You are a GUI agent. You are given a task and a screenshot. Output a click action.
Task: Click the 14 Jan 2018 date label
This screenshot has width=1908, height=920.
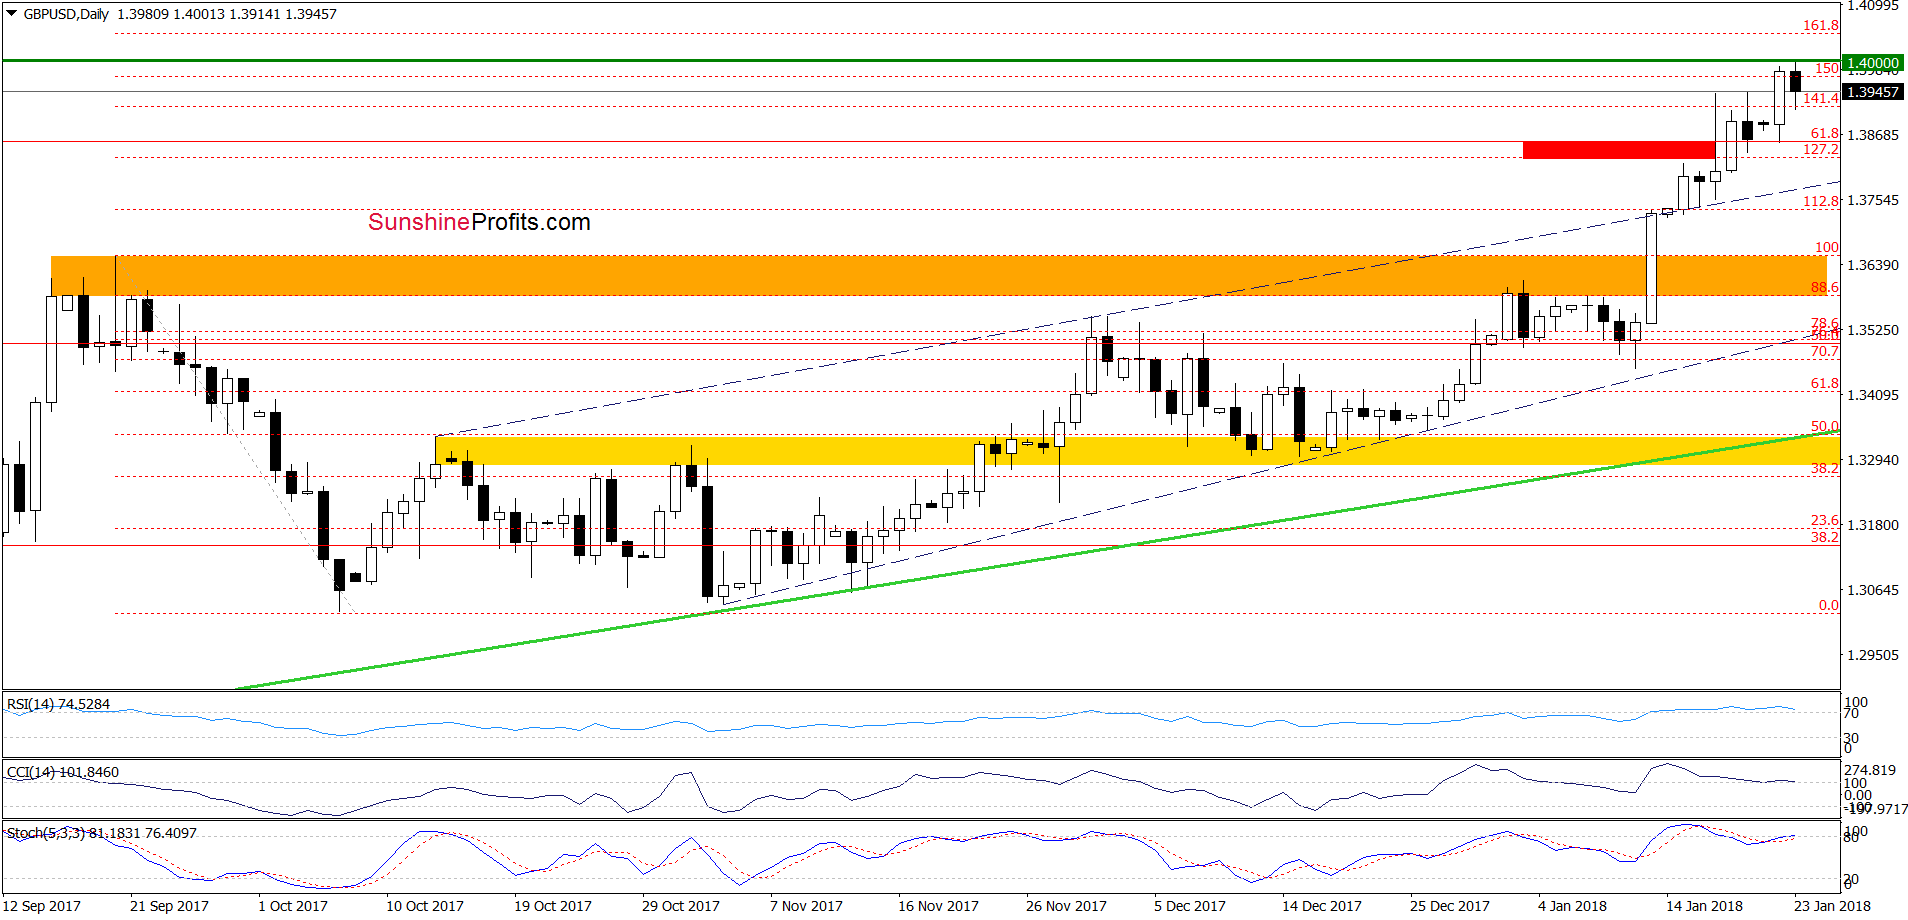pos(1704,906)
